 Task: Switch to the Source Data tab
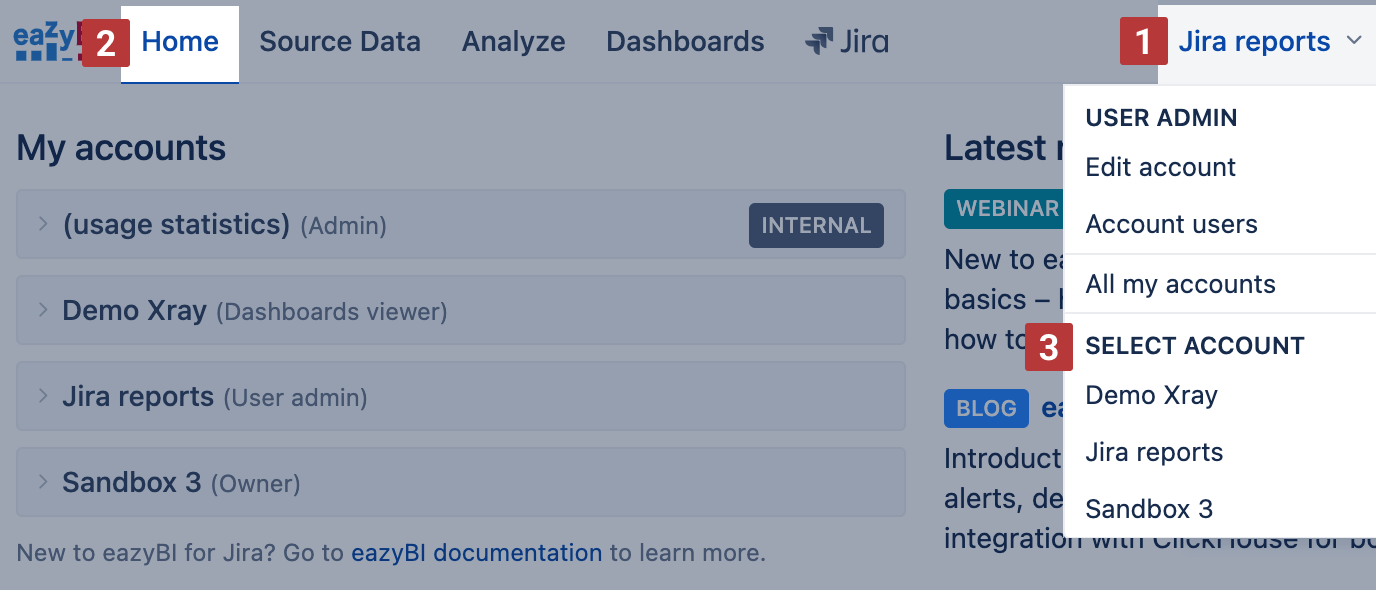coord(340,42)
